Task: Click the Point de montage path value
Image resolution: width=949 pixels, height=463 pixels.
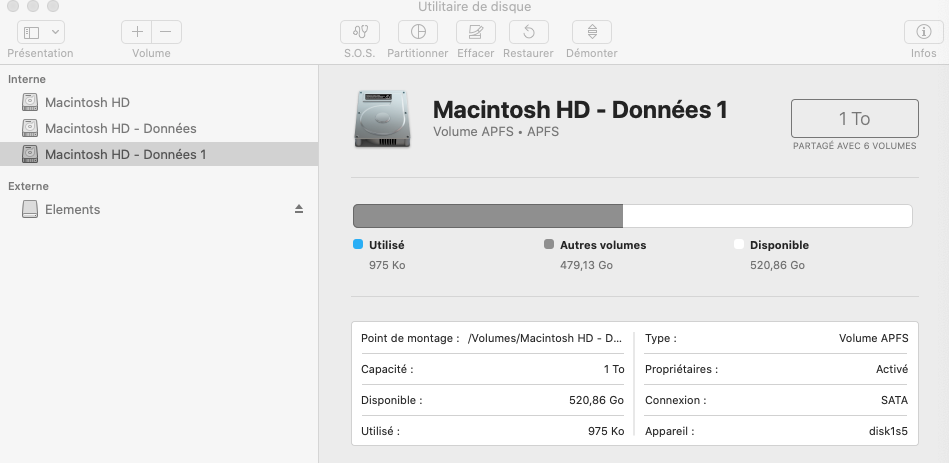Action: tap(545, 338)
